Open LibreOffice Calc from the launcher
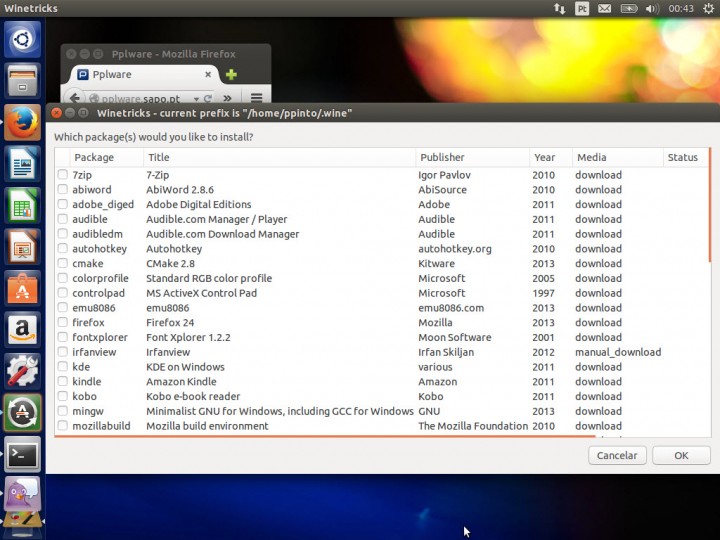This screenshot has width=720, height=540. click(x=22, y=205)
